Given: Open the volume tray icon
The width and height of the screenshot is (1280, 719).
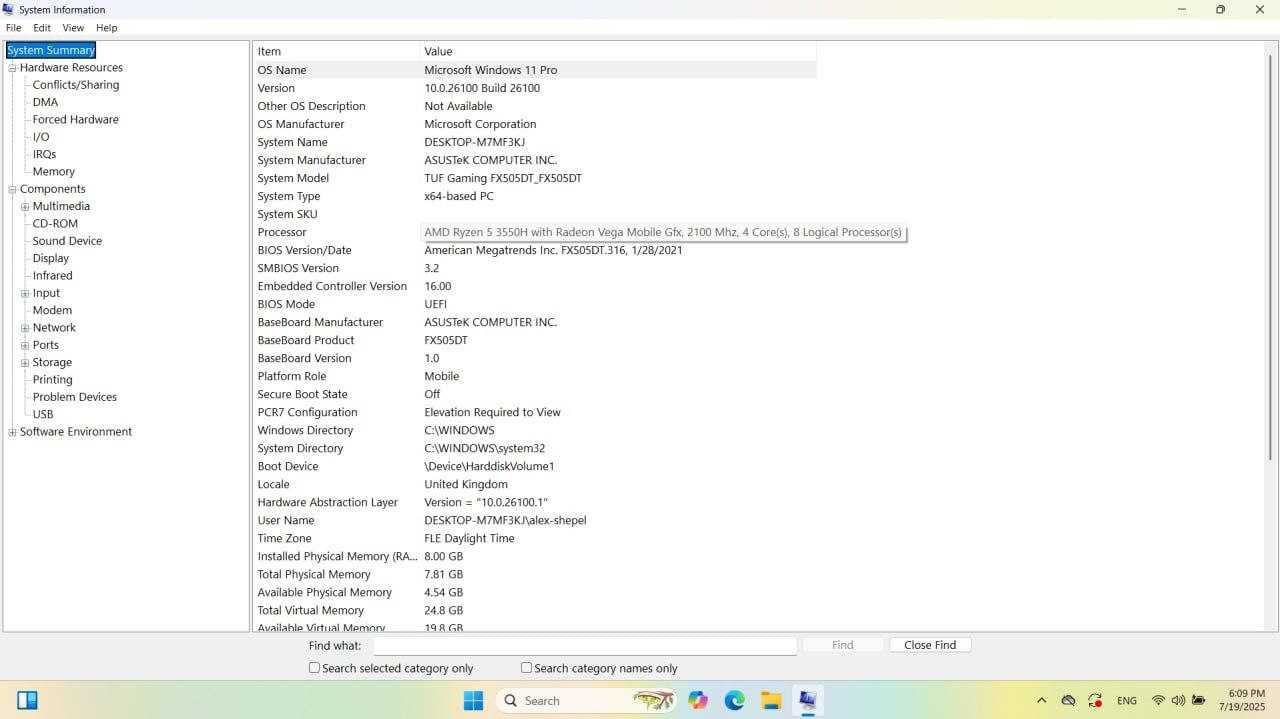Looking at the screenshot, I should tap(1178, 700).
